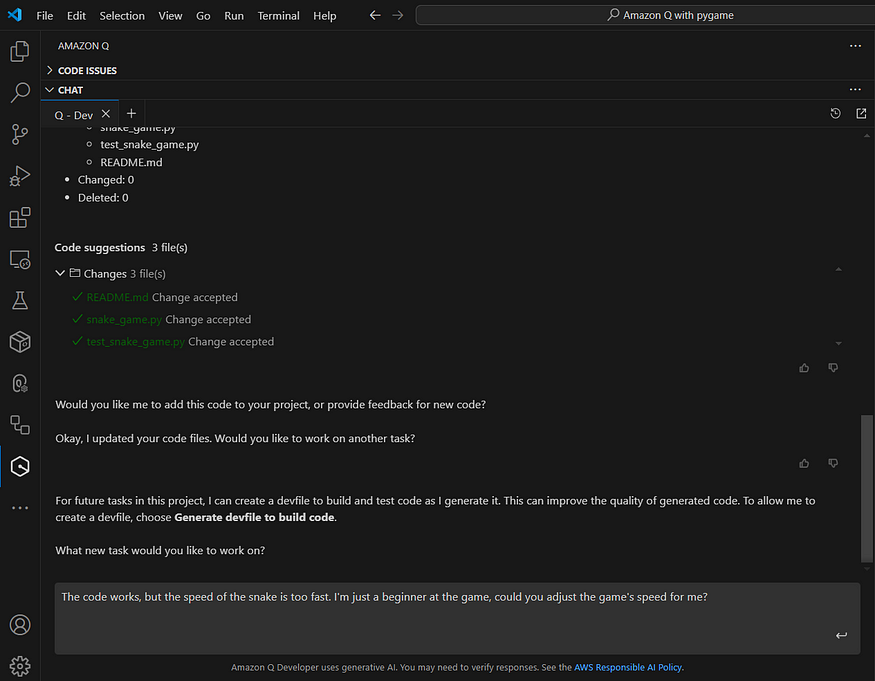Image resolution: width=875 pixels, height=681 pixels.
Task: Collapse the CHAT section
Action: 64,90
